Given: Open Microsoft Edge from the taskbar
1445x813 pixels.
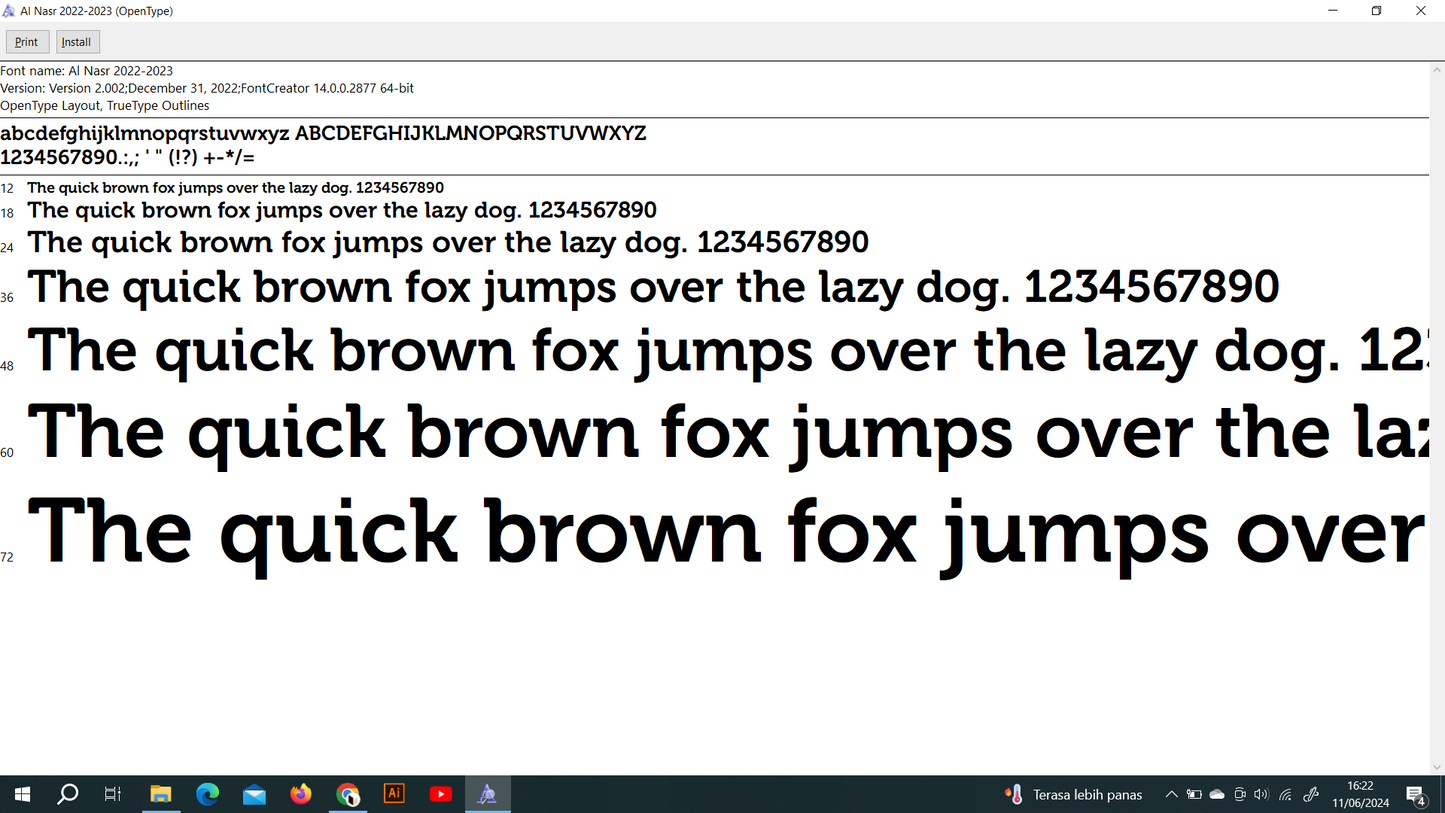Looking at the screenshot, I should tap(207, 795).
